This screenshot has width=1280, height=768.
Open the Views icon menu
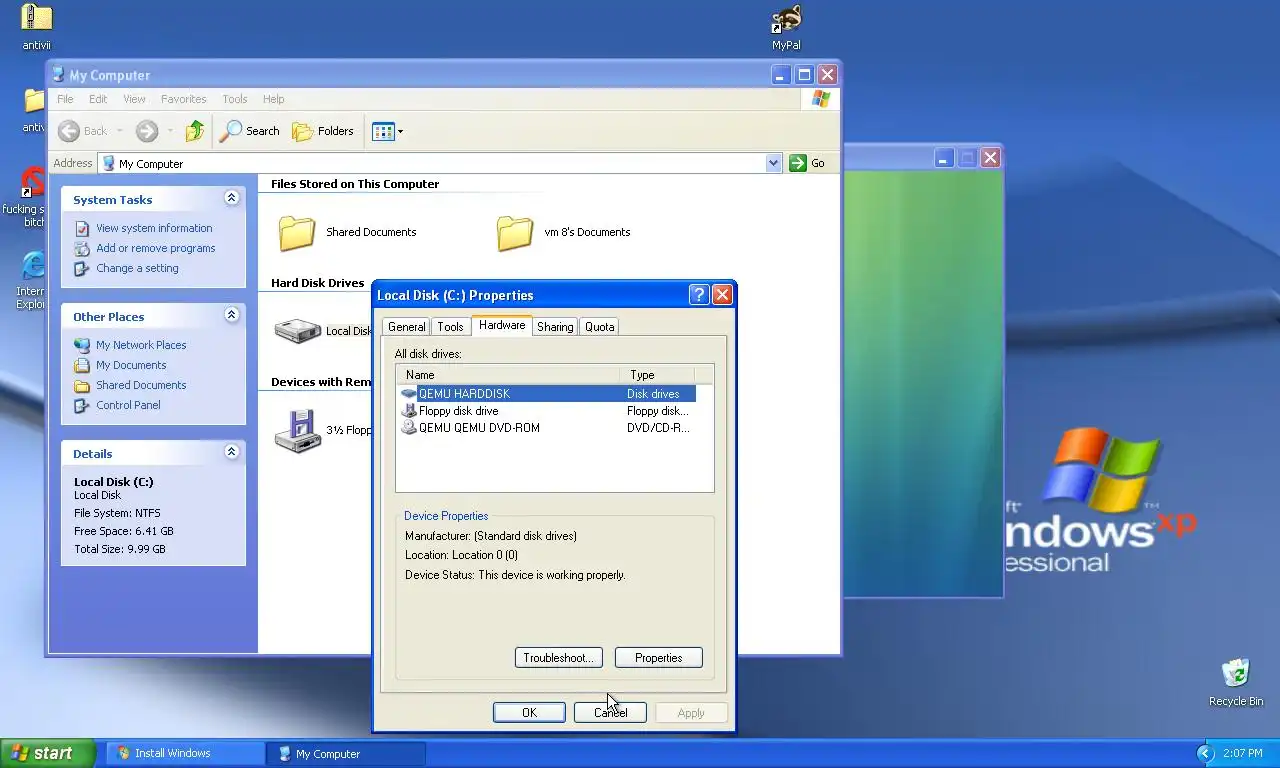click(x=388, y=131)
